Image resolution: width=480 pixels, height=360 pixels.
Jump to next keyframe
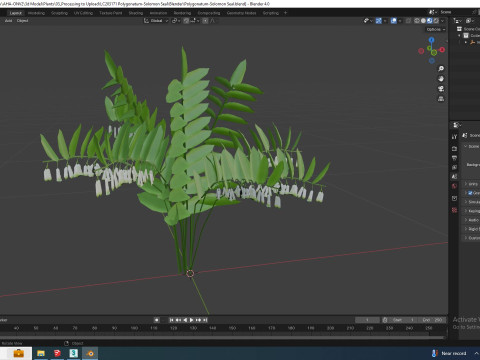pyautogui.click(x=198, y=320)
